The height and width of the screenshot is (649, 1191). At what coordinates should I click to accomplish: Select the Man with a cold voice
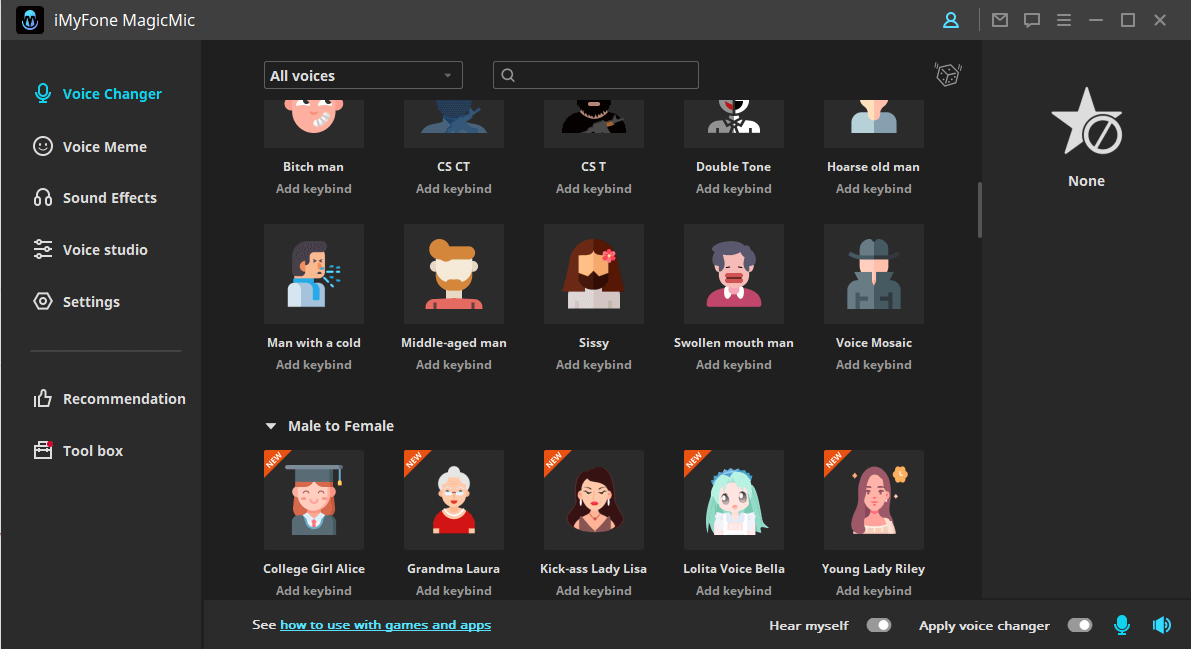pyautogui.click(x=314, y=274)
